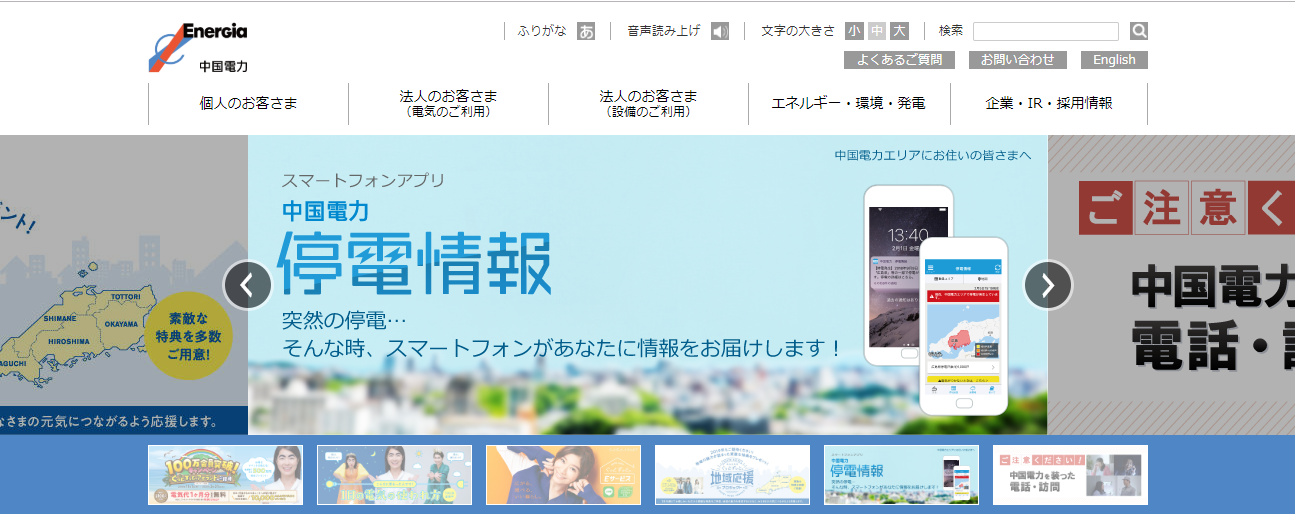Screen dimensions: 1295x514
Task: Click the magnifying glass search button
Action: [1139, 31]
